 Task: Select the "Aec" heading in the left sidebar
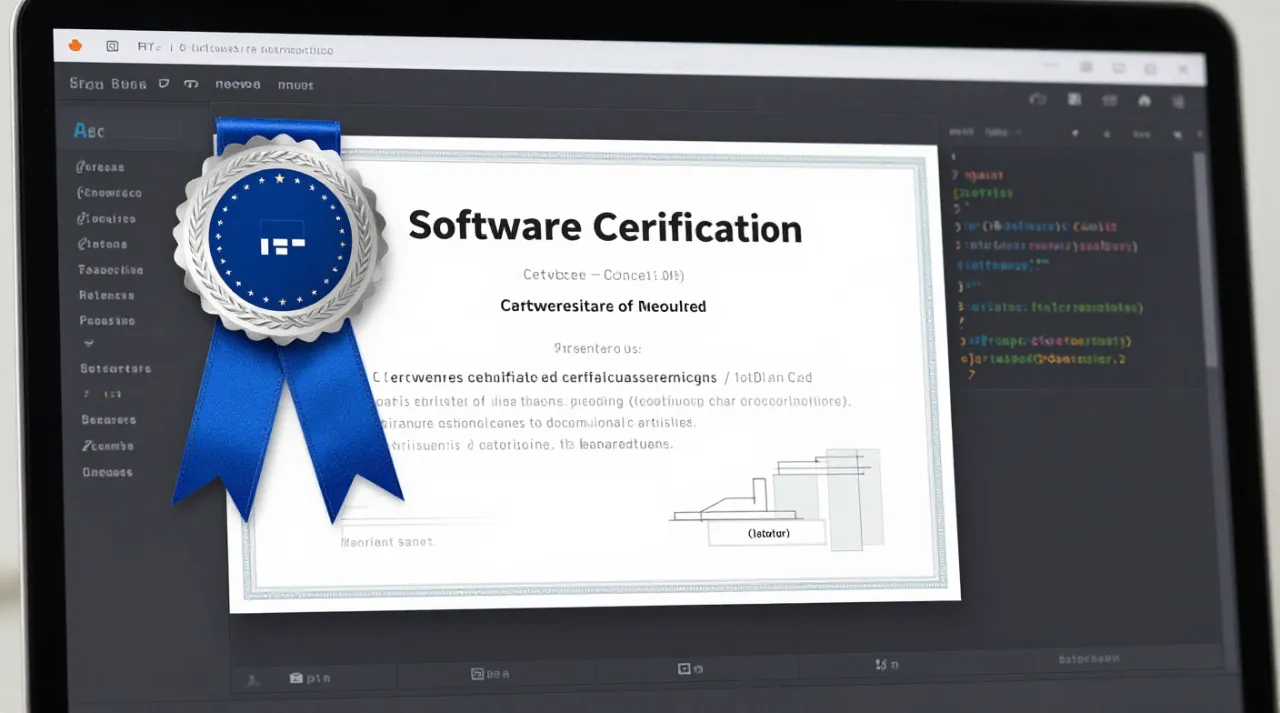pyautogui.click(x=89, y=131)
